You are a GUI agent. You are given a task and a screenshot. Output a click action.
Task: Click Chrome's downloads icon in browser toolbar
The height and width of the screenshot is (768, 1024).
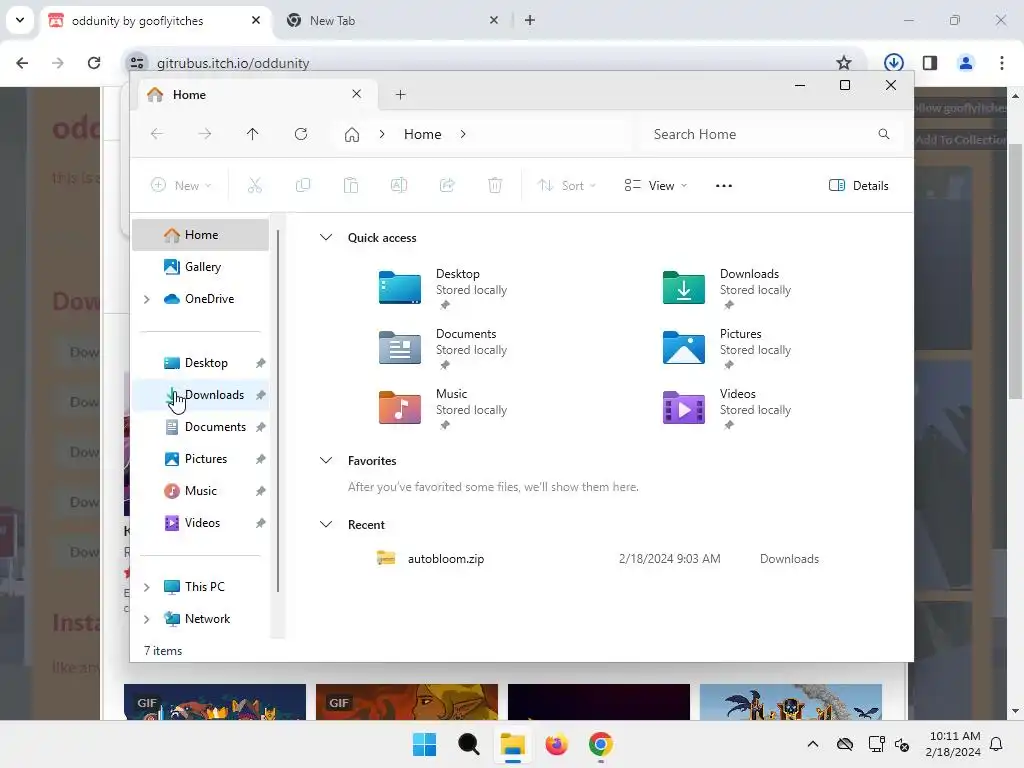893,63
